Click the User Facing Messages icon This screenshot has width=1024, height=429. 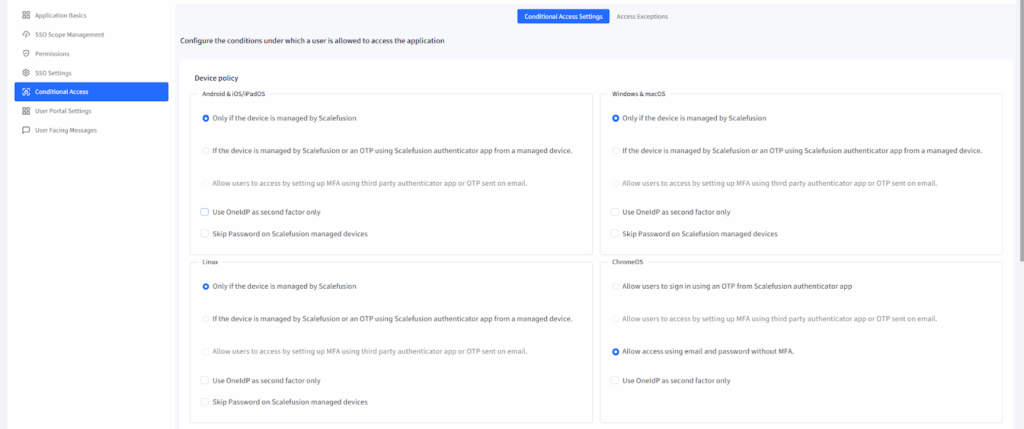tap(25, 130)
